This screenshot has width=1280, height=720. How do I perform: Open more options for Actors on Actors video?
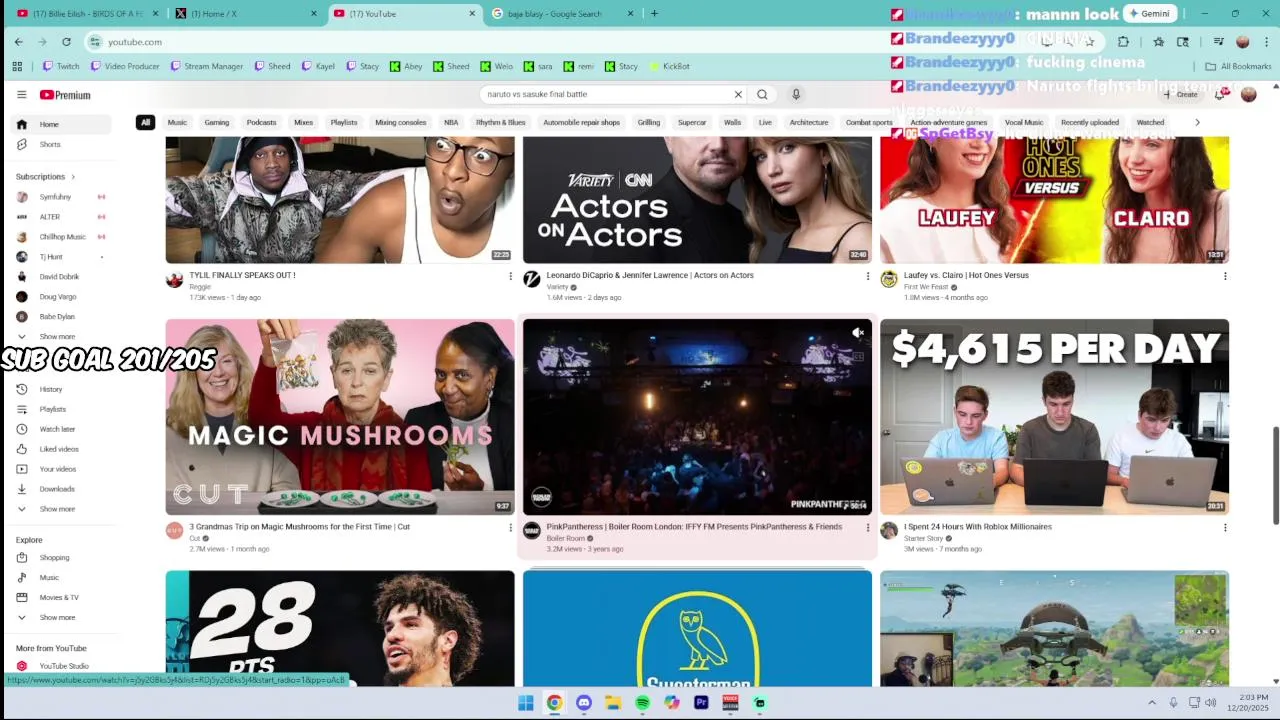867,276
